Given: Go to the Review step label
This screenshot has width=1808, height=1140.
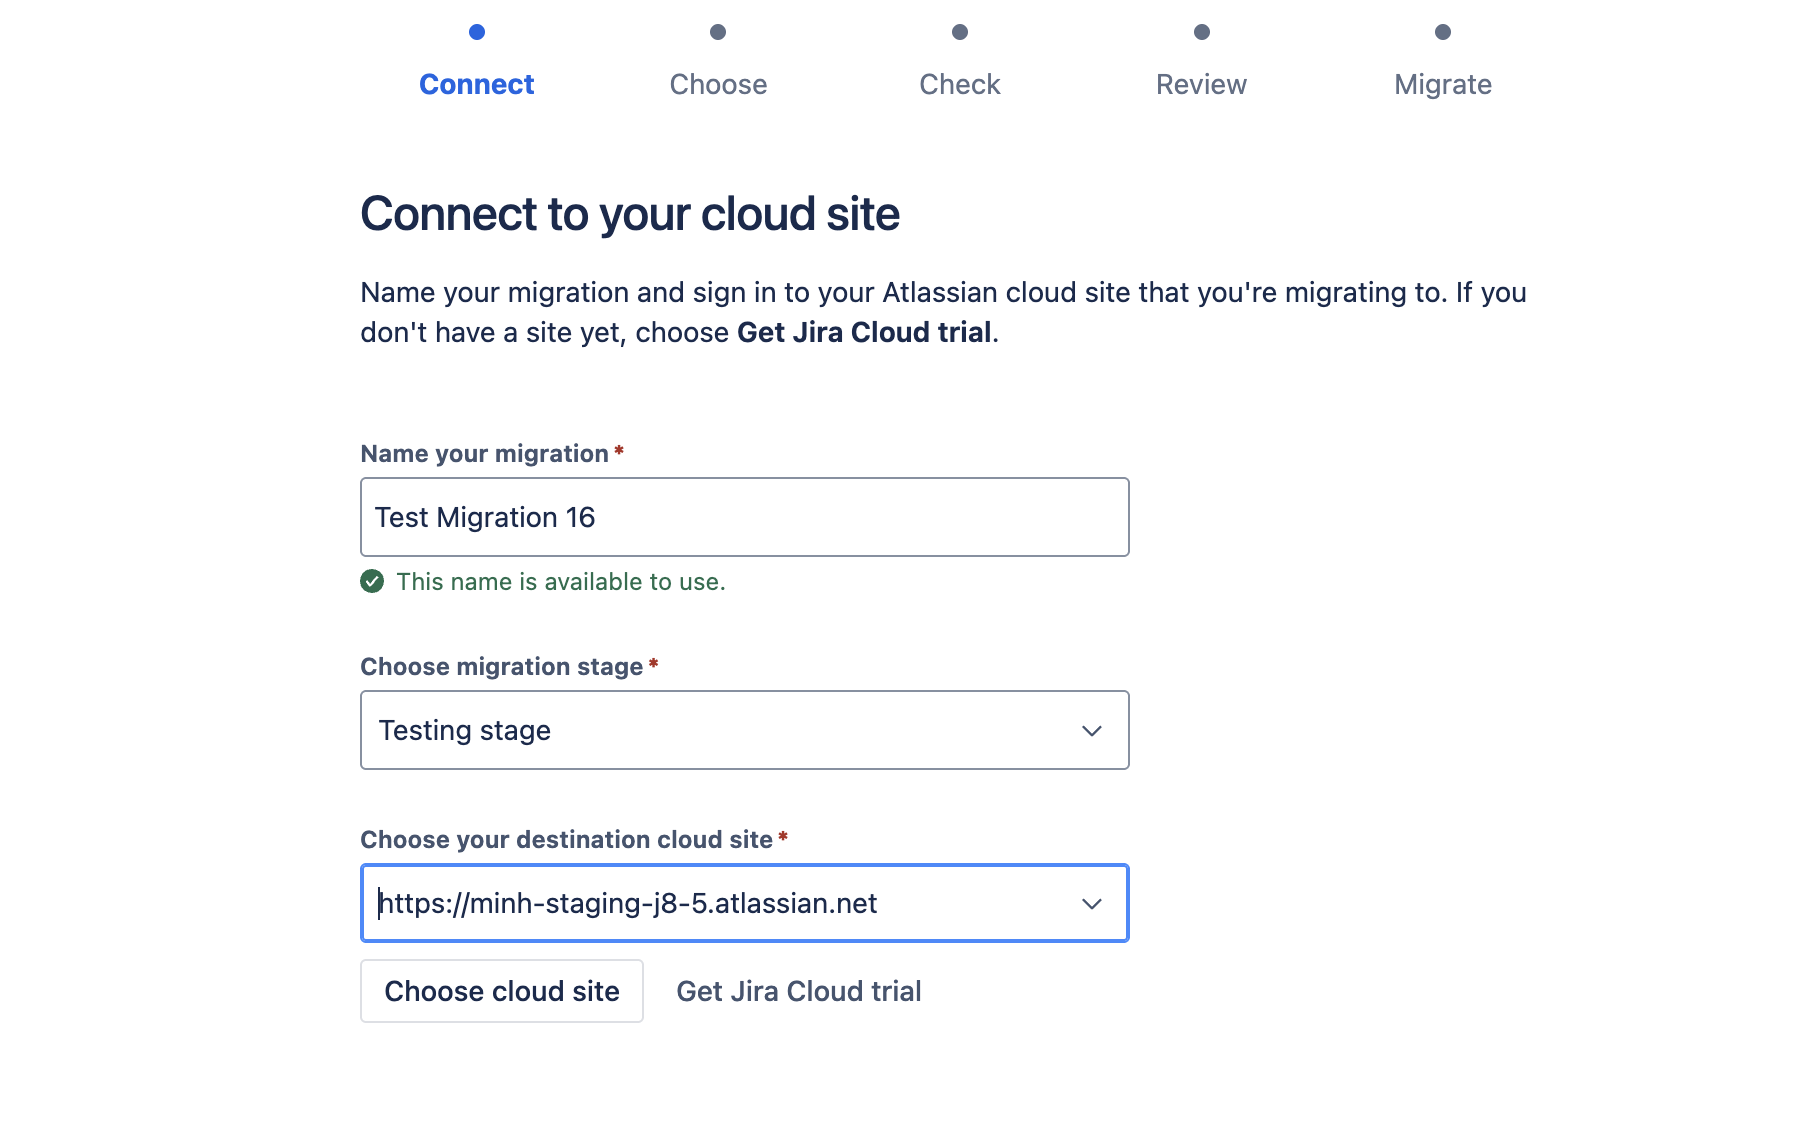Looking at the screenshot, I should click(1202, 85).
